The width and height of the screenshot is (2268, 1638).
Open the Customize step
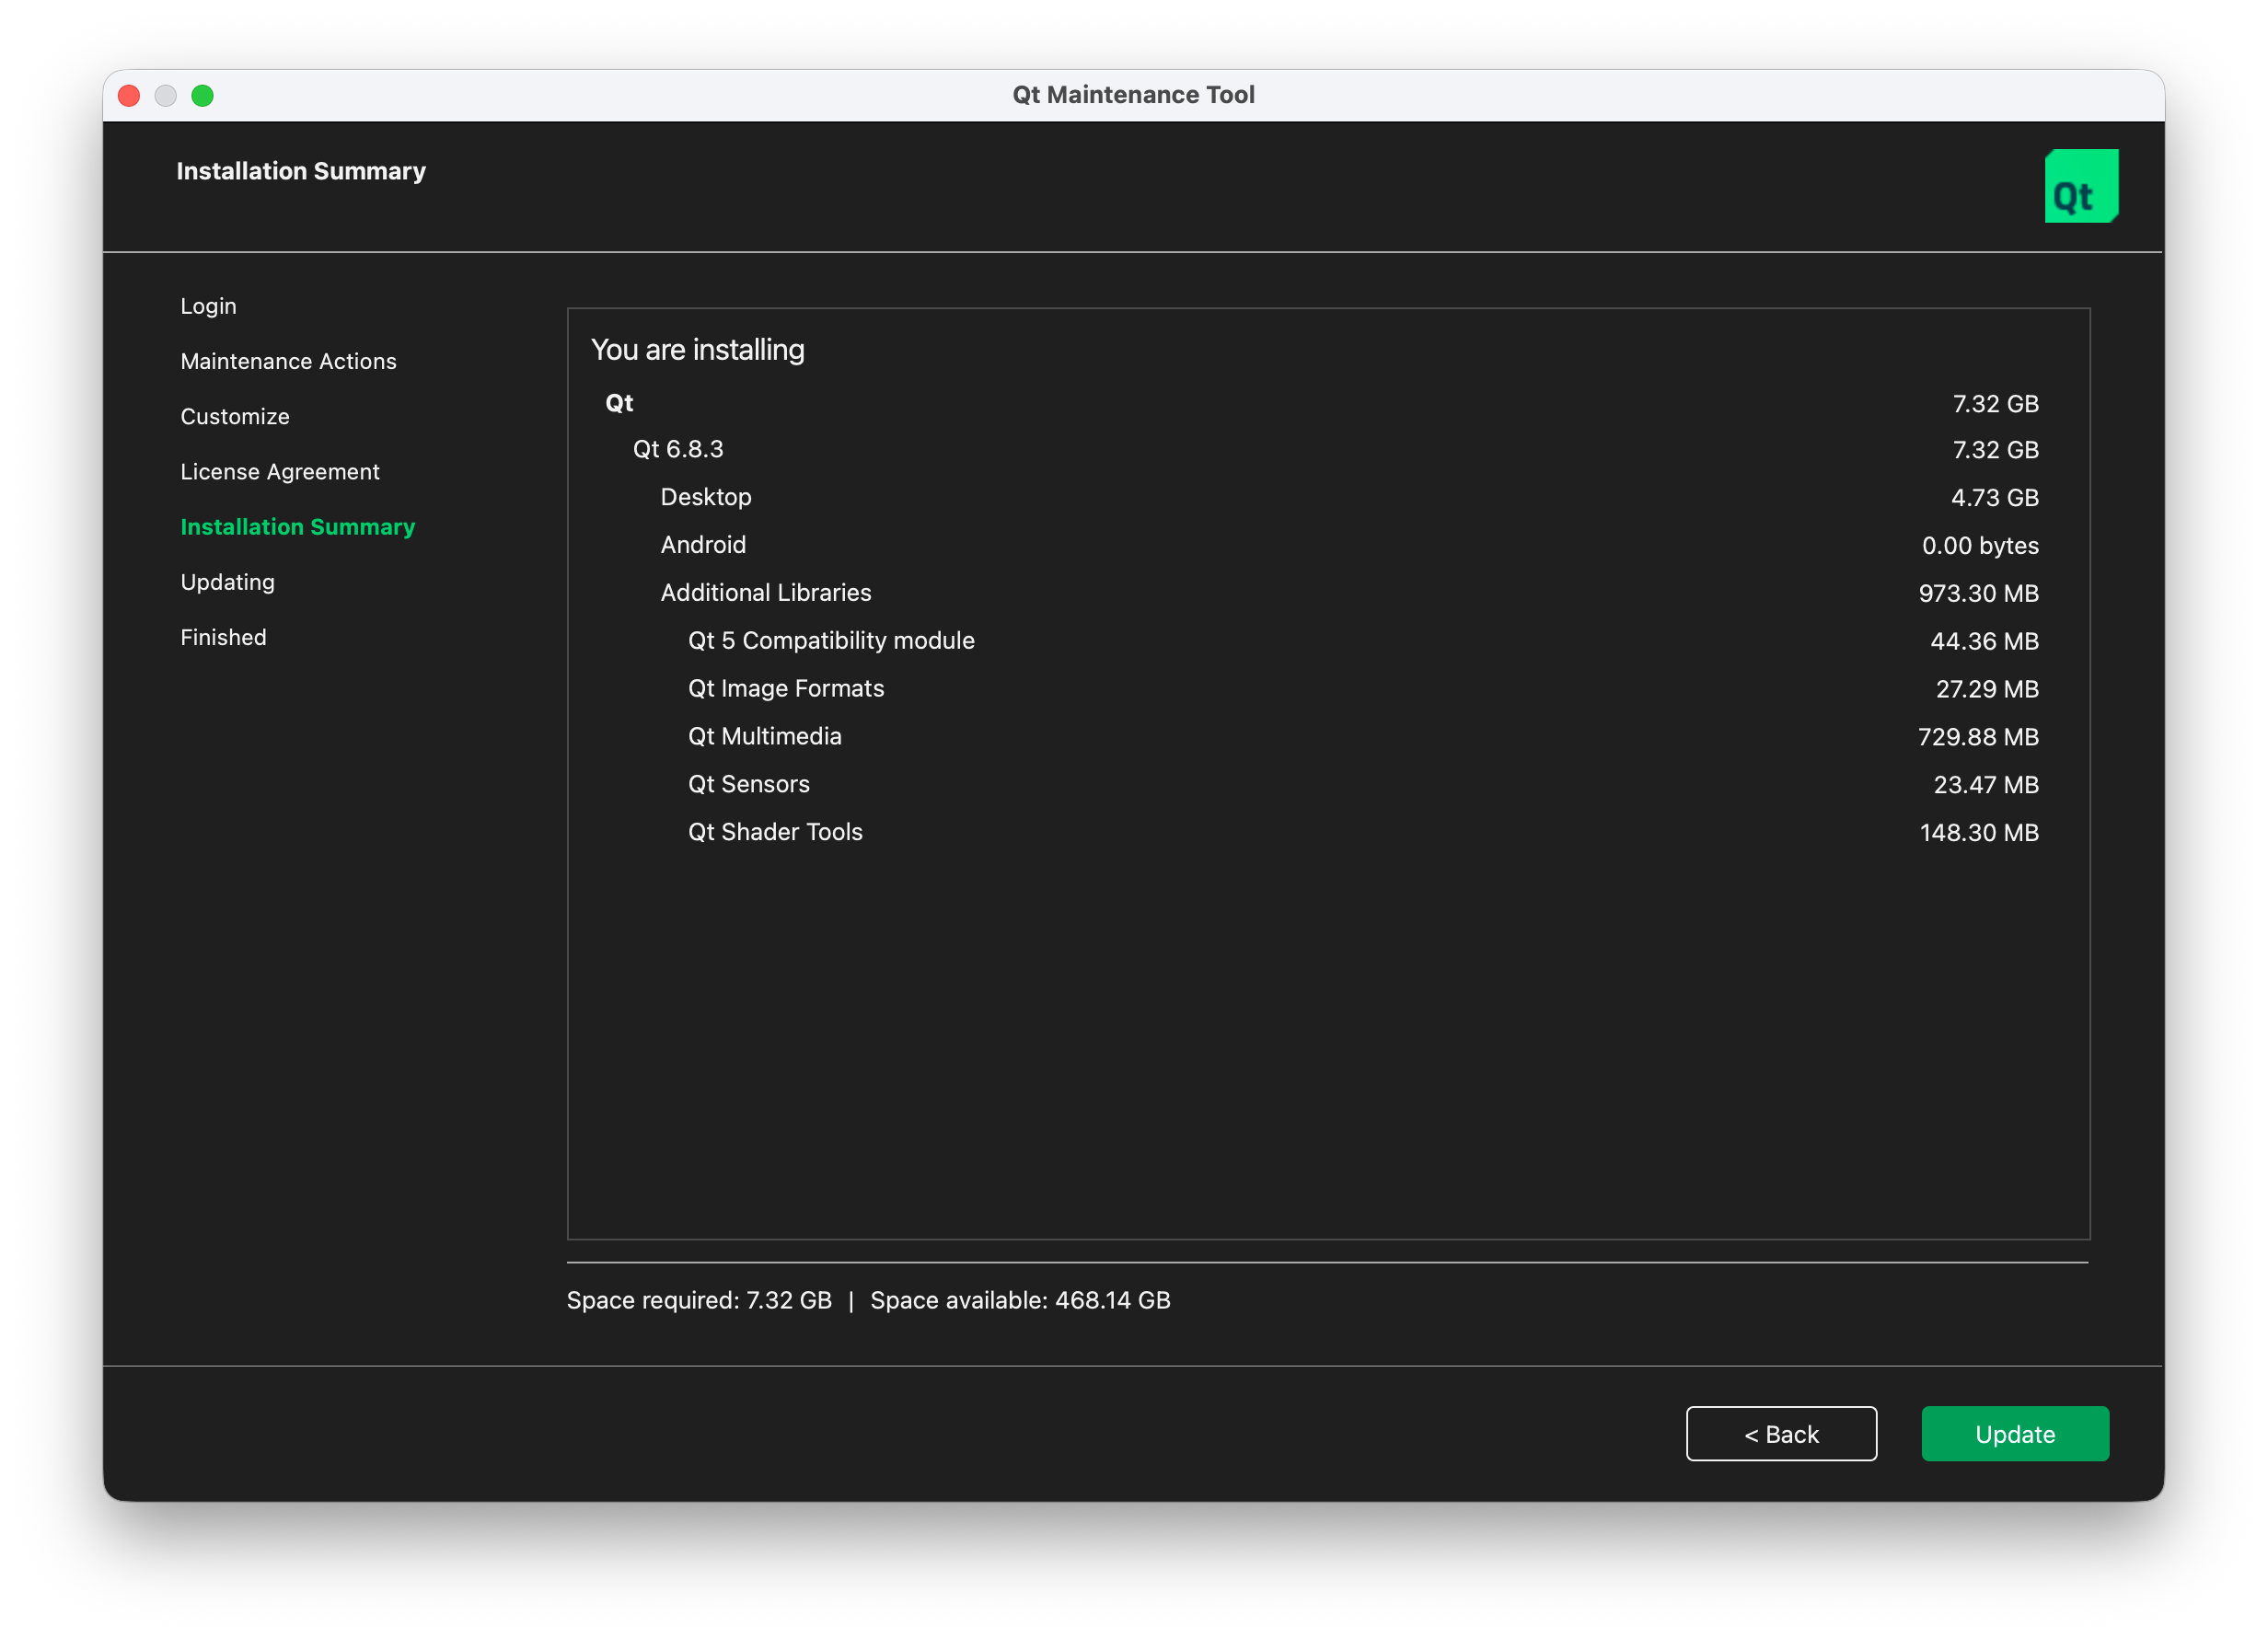[235, 416]
